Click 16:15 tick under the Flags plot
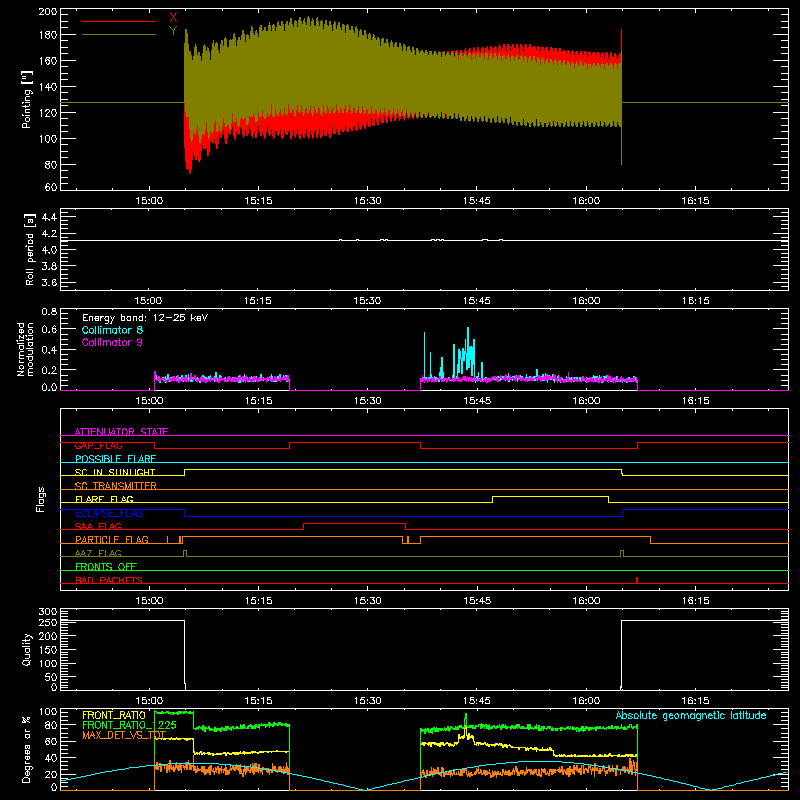This screenshot has height=800, width=800. pyautogui.click(x=695, y=601)
